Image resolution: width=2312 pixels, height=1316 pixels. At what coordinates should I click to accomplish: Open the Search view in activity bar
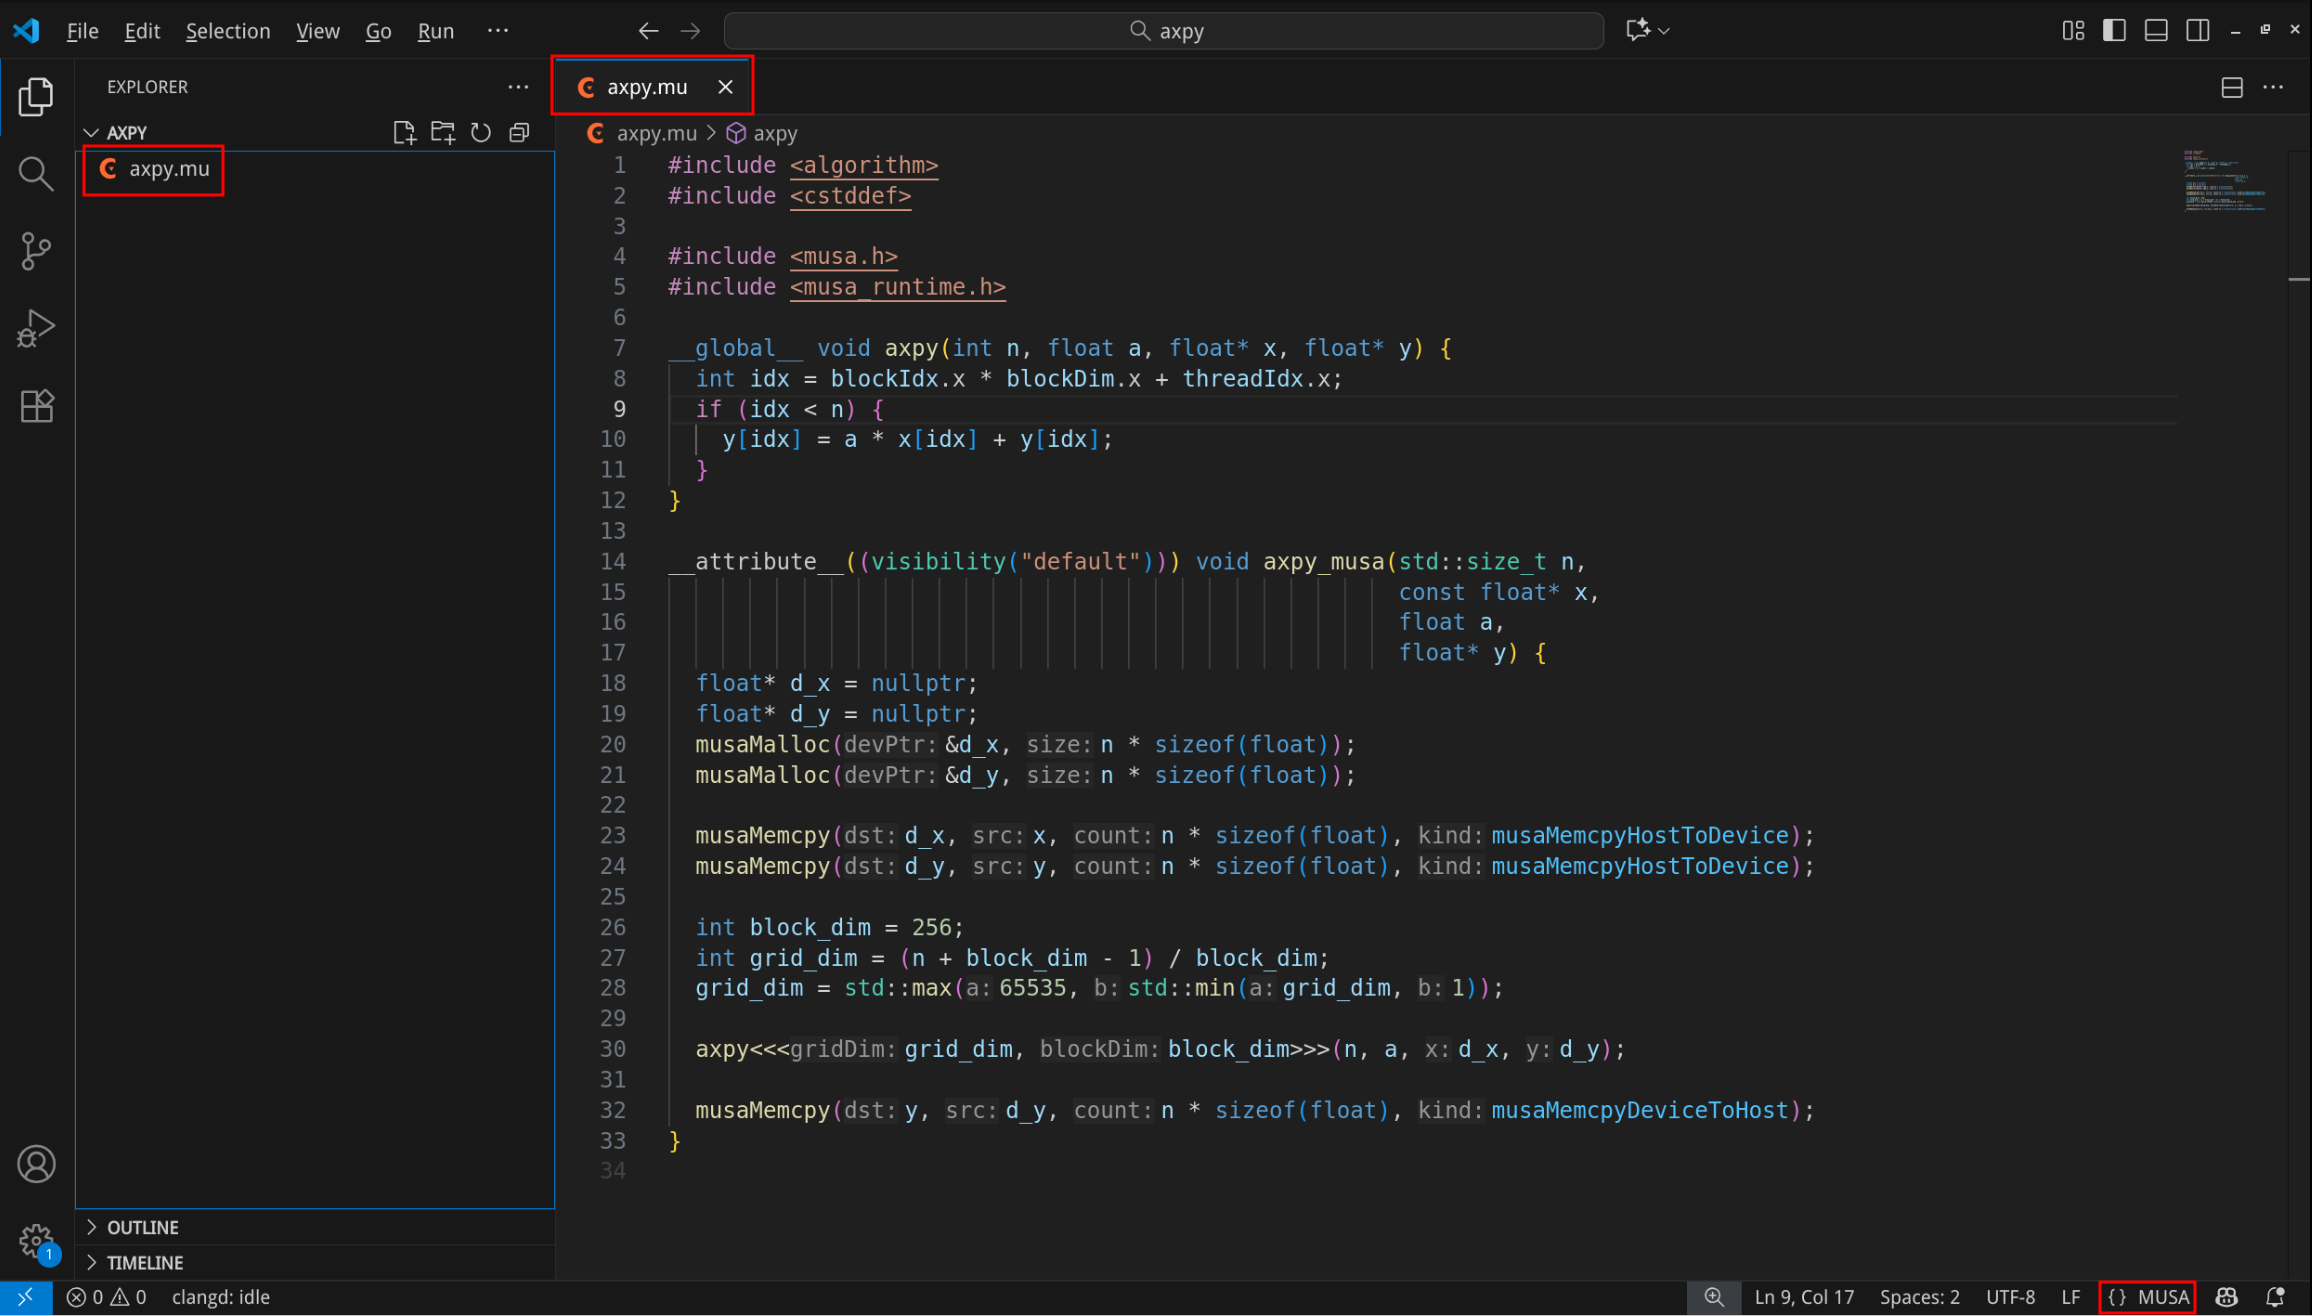[x=36, y=173]
